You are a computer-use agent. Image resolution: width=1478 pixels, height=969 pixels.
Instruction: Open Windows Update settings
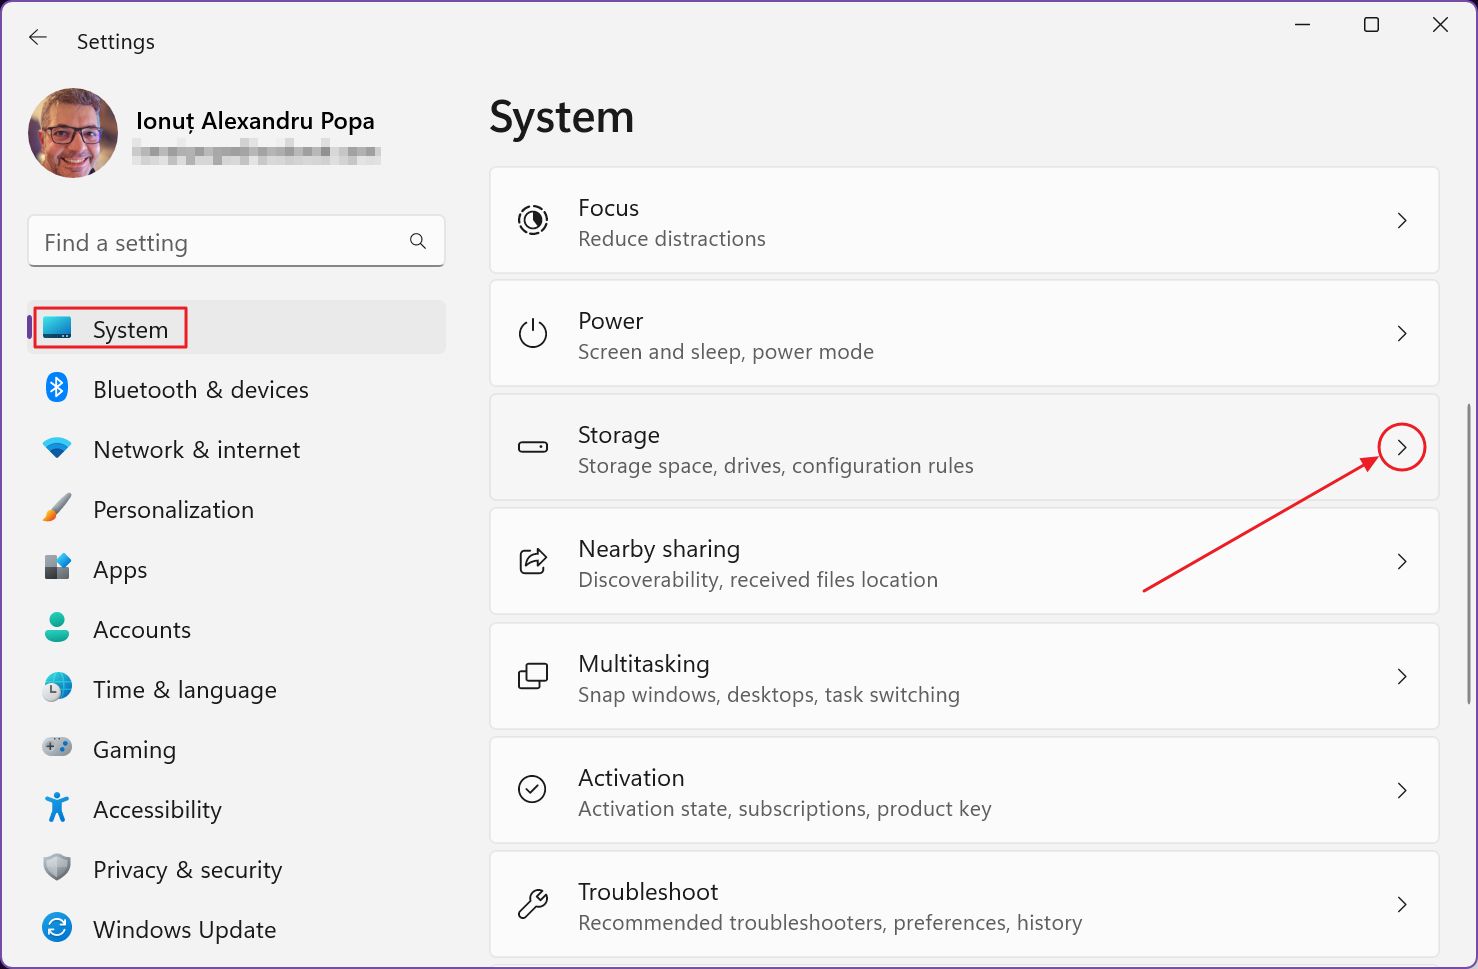click(184, 930)
